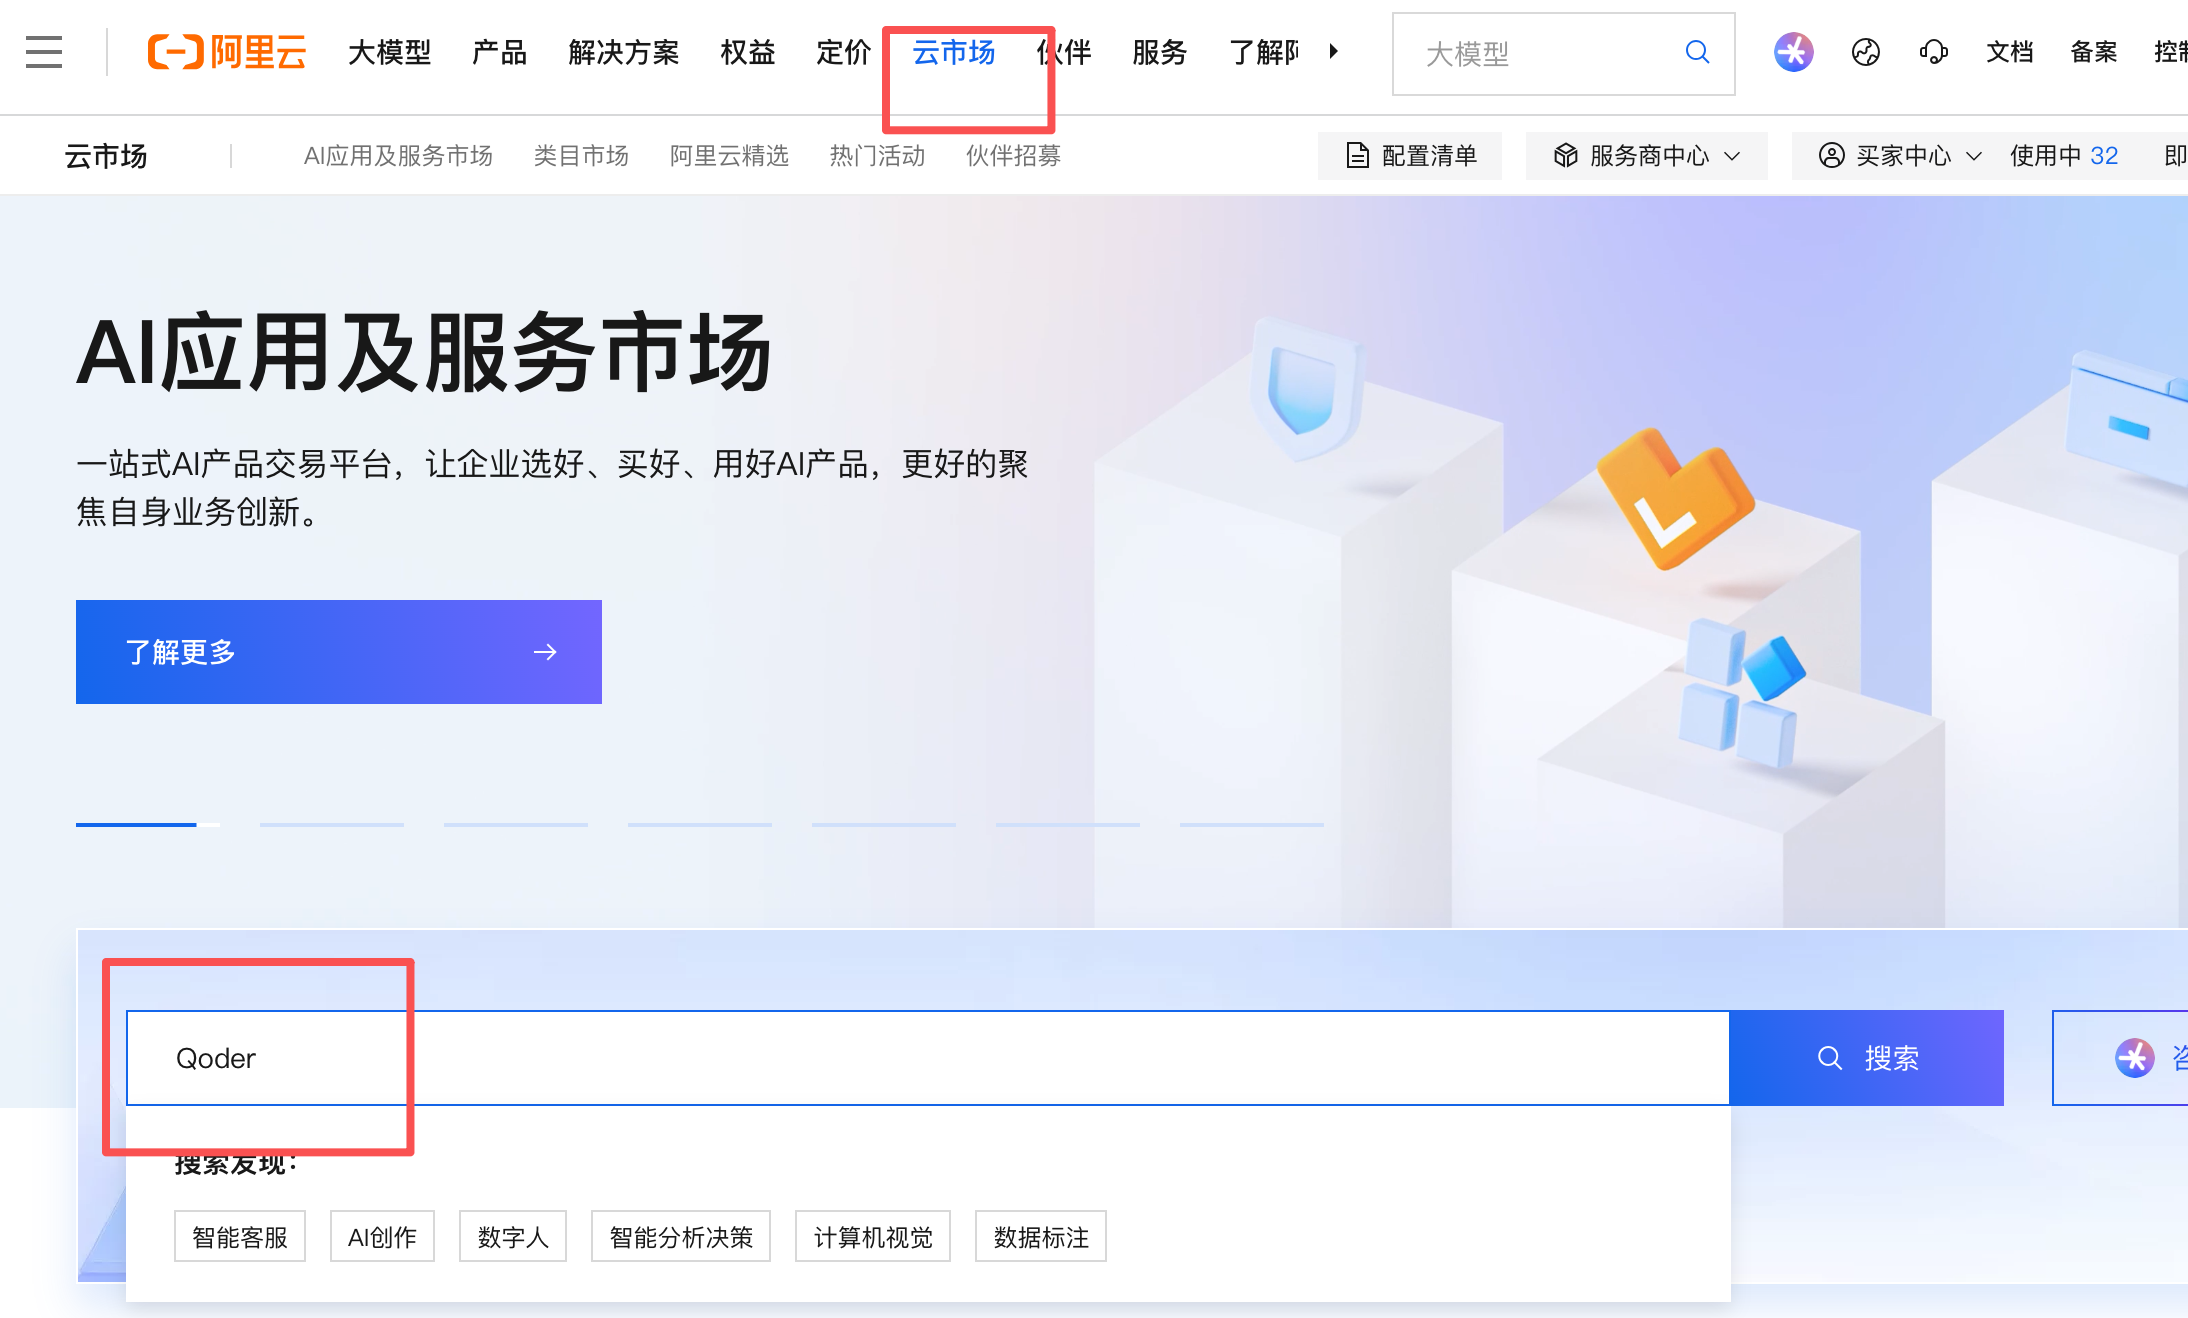
Task: Open 大模型 navigation menu
Action: pos(389,52)
